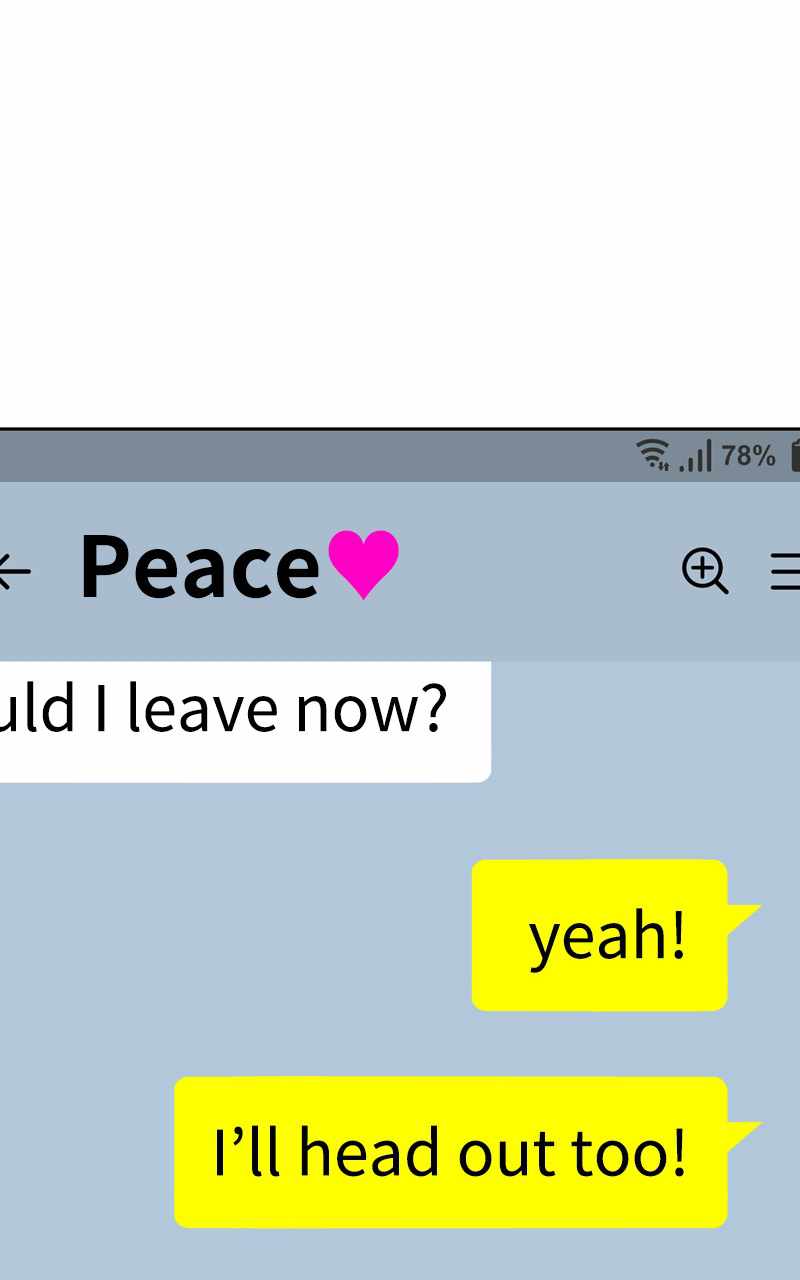Click the 78% battery percentage text

tap(748, 456)
